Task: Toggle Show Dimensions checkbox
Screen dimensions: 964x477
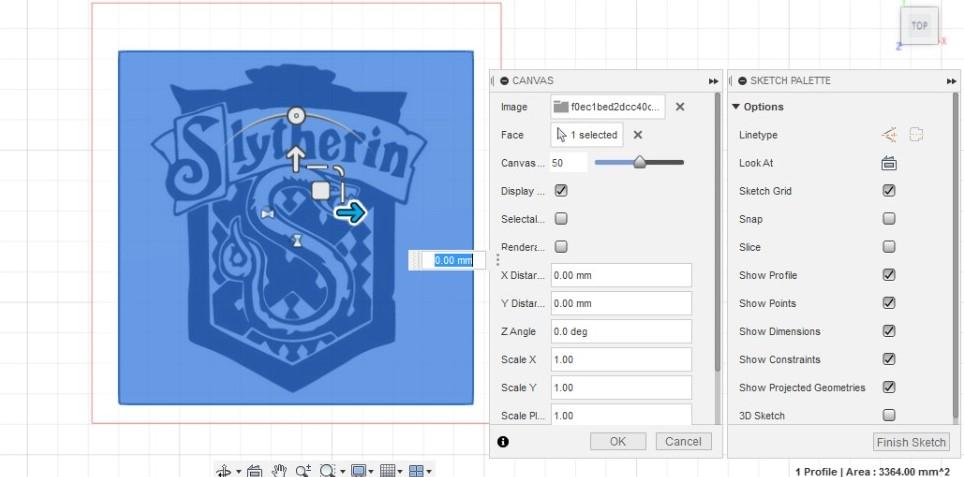Action: pos(889,331)
